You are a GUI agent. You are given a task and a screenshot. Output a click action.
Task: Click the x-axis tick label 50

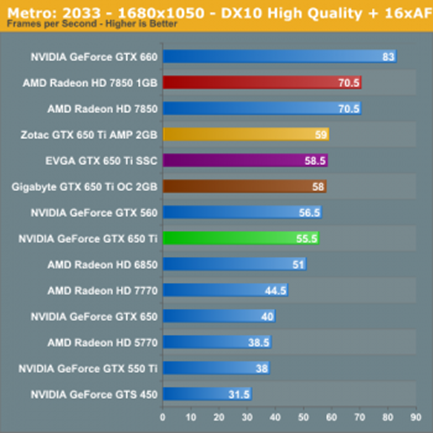[x=303, y=418]
